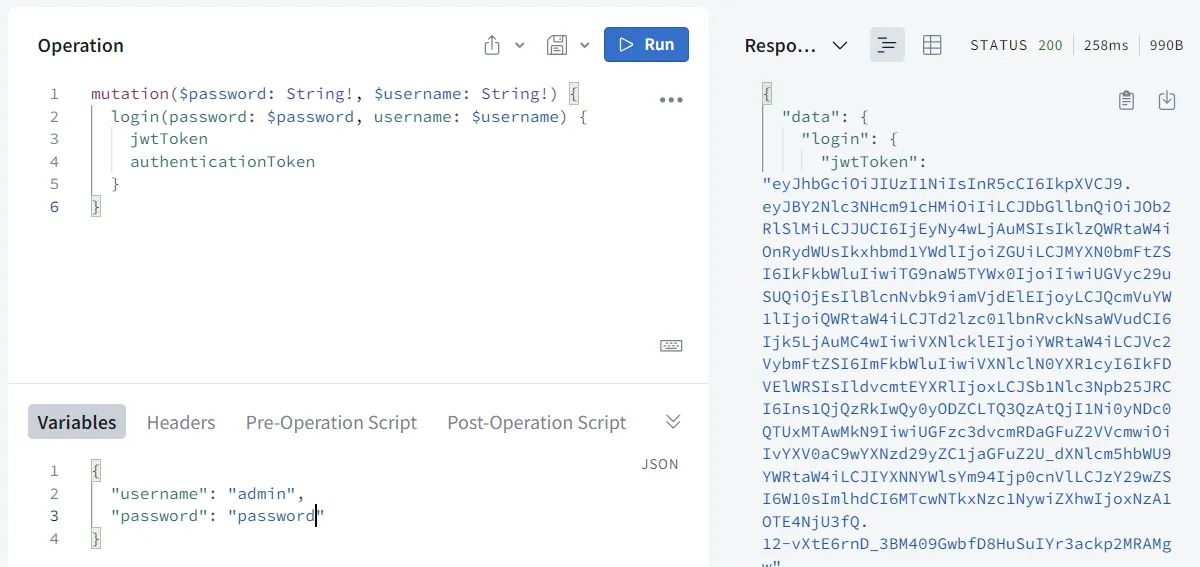The image size is (1200, 567).
Task: Show keyboard shortcuts in the Operation editor
Action: click(671, 345)
